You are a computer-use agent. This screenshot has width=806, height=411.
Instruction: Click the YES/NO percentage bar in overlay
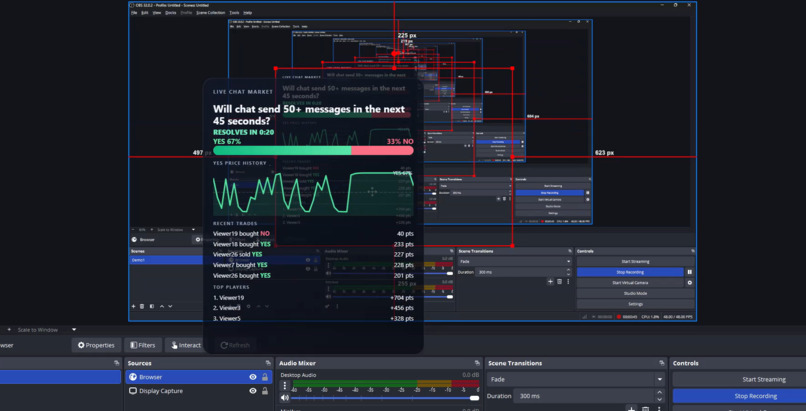(x=313, y=151)
